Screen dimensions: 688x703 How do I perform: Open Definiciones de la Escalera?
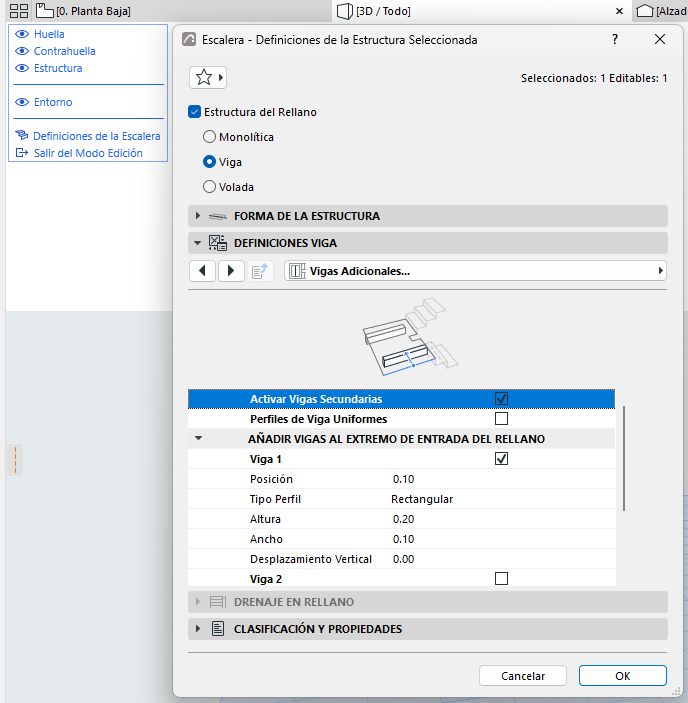(96, 136)
